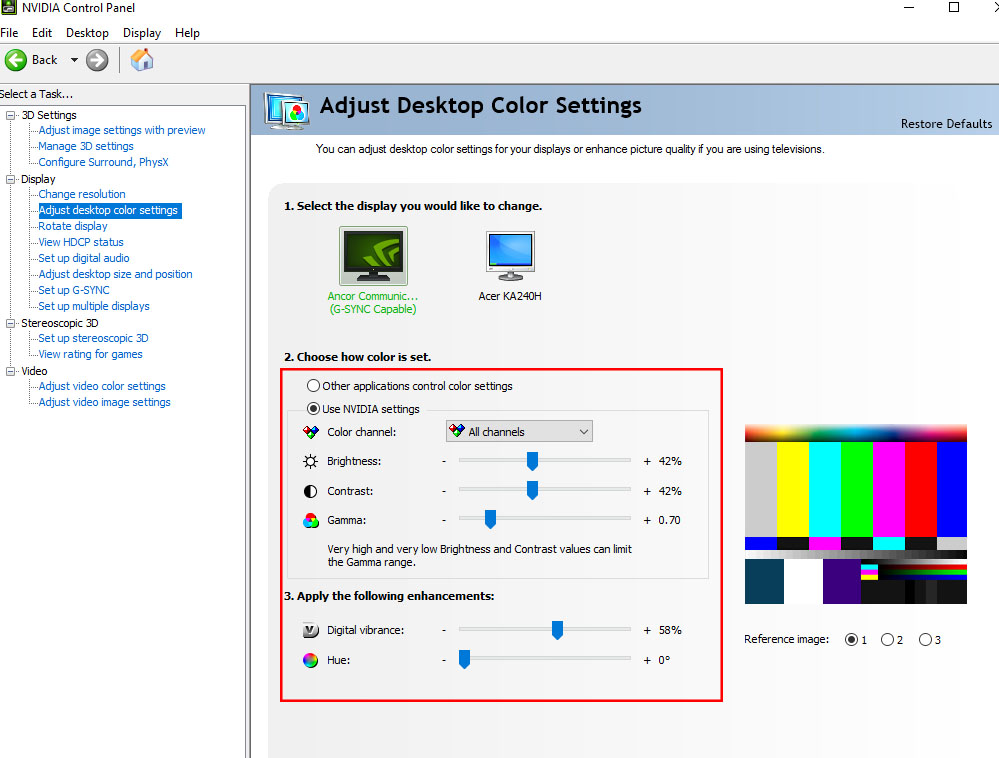Image resolution: width=999 pixels, height=758 pixels.
Task: Collapse the Display tree node
Action: pos(10,180)
